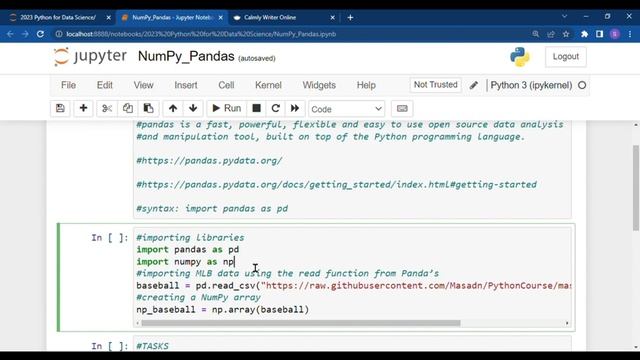Open the File menu
The width and height of the screenshot is (640, 360).
pyautogui.click(x=68, y=85)
